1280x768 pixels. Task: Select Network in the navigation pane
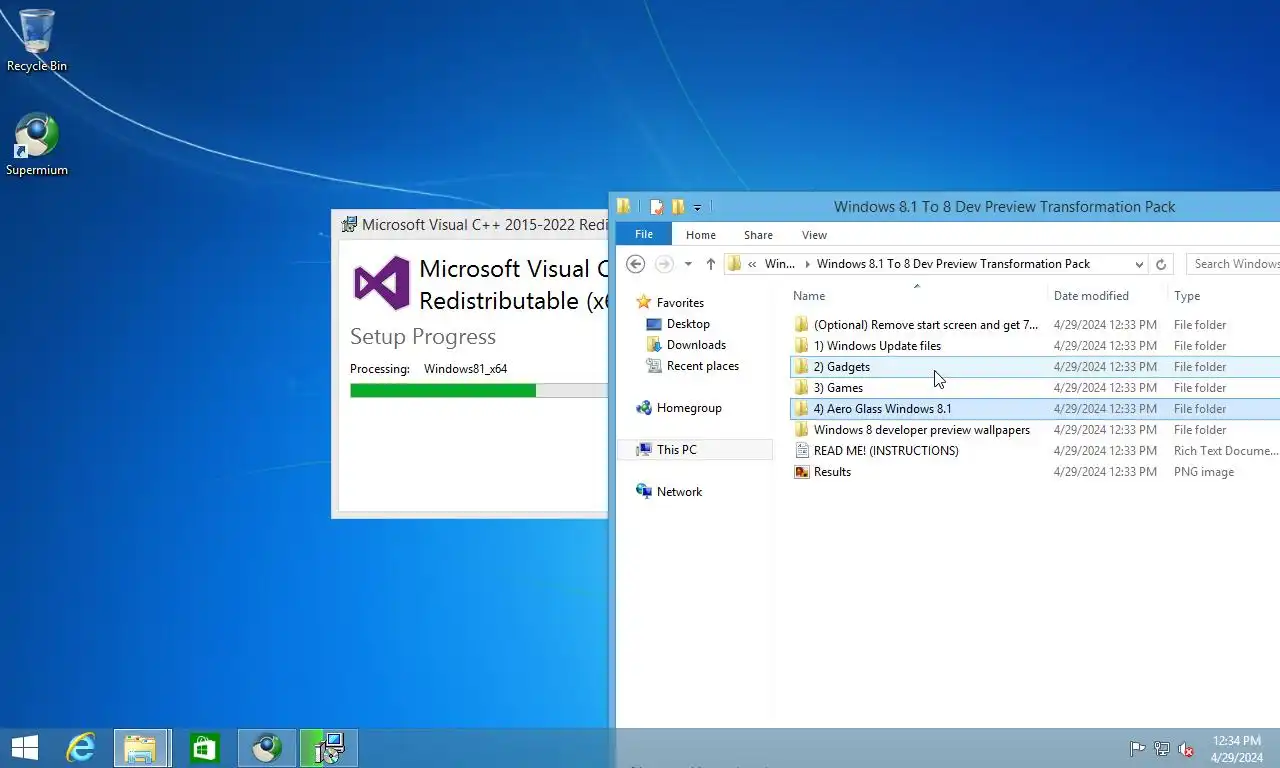[679, 492]
